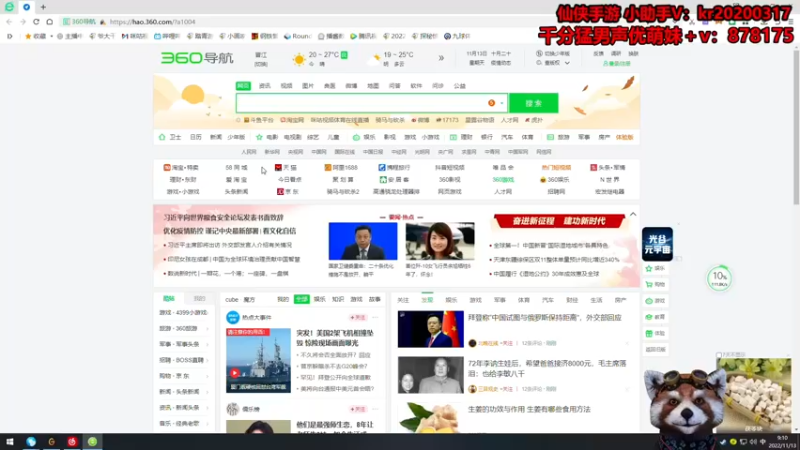Collapse the news headline panel with up arrow
800x450 pixels.
[633, 214]
